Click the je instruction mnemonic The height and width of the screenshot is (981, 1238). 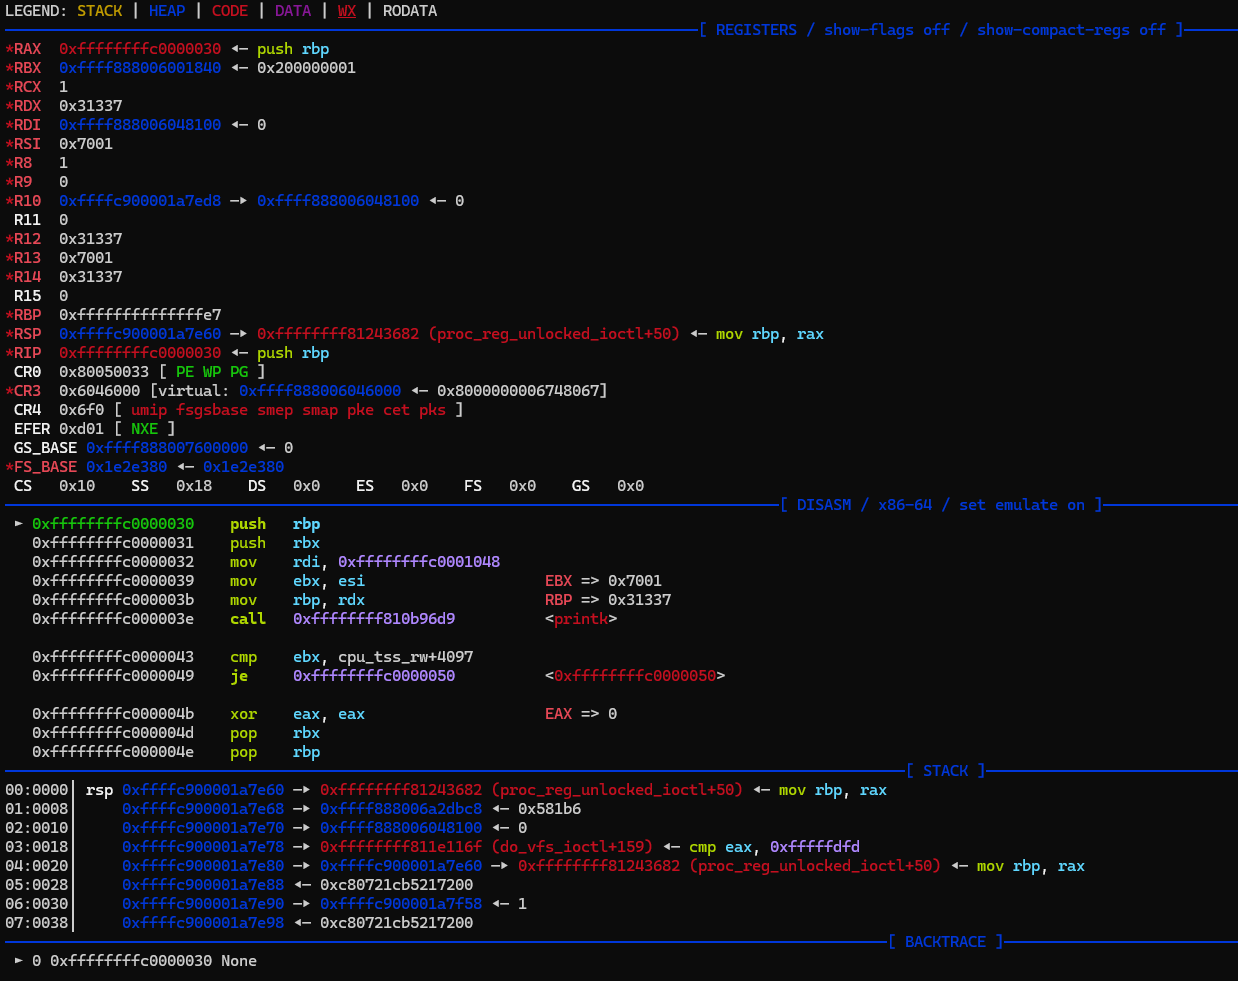(x=239, y=676)
